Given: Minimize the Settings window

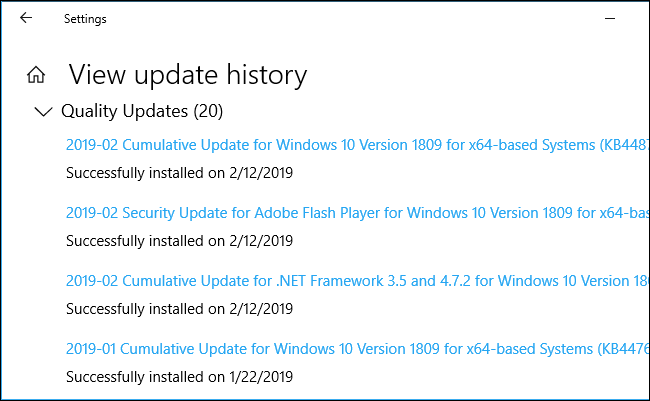Looking at the screenshot, I should (x=611, y=18).
